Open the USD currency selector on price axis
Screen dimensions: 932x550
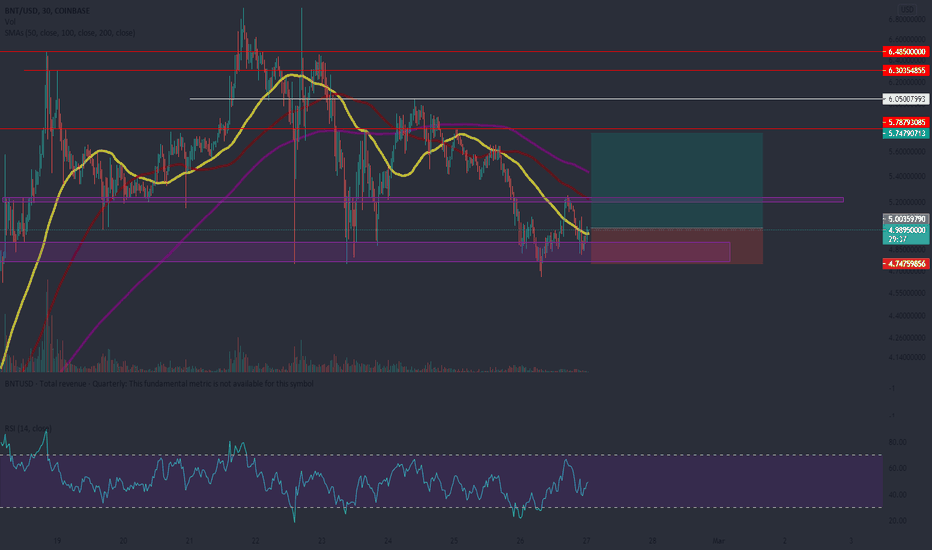coord(906,9)
